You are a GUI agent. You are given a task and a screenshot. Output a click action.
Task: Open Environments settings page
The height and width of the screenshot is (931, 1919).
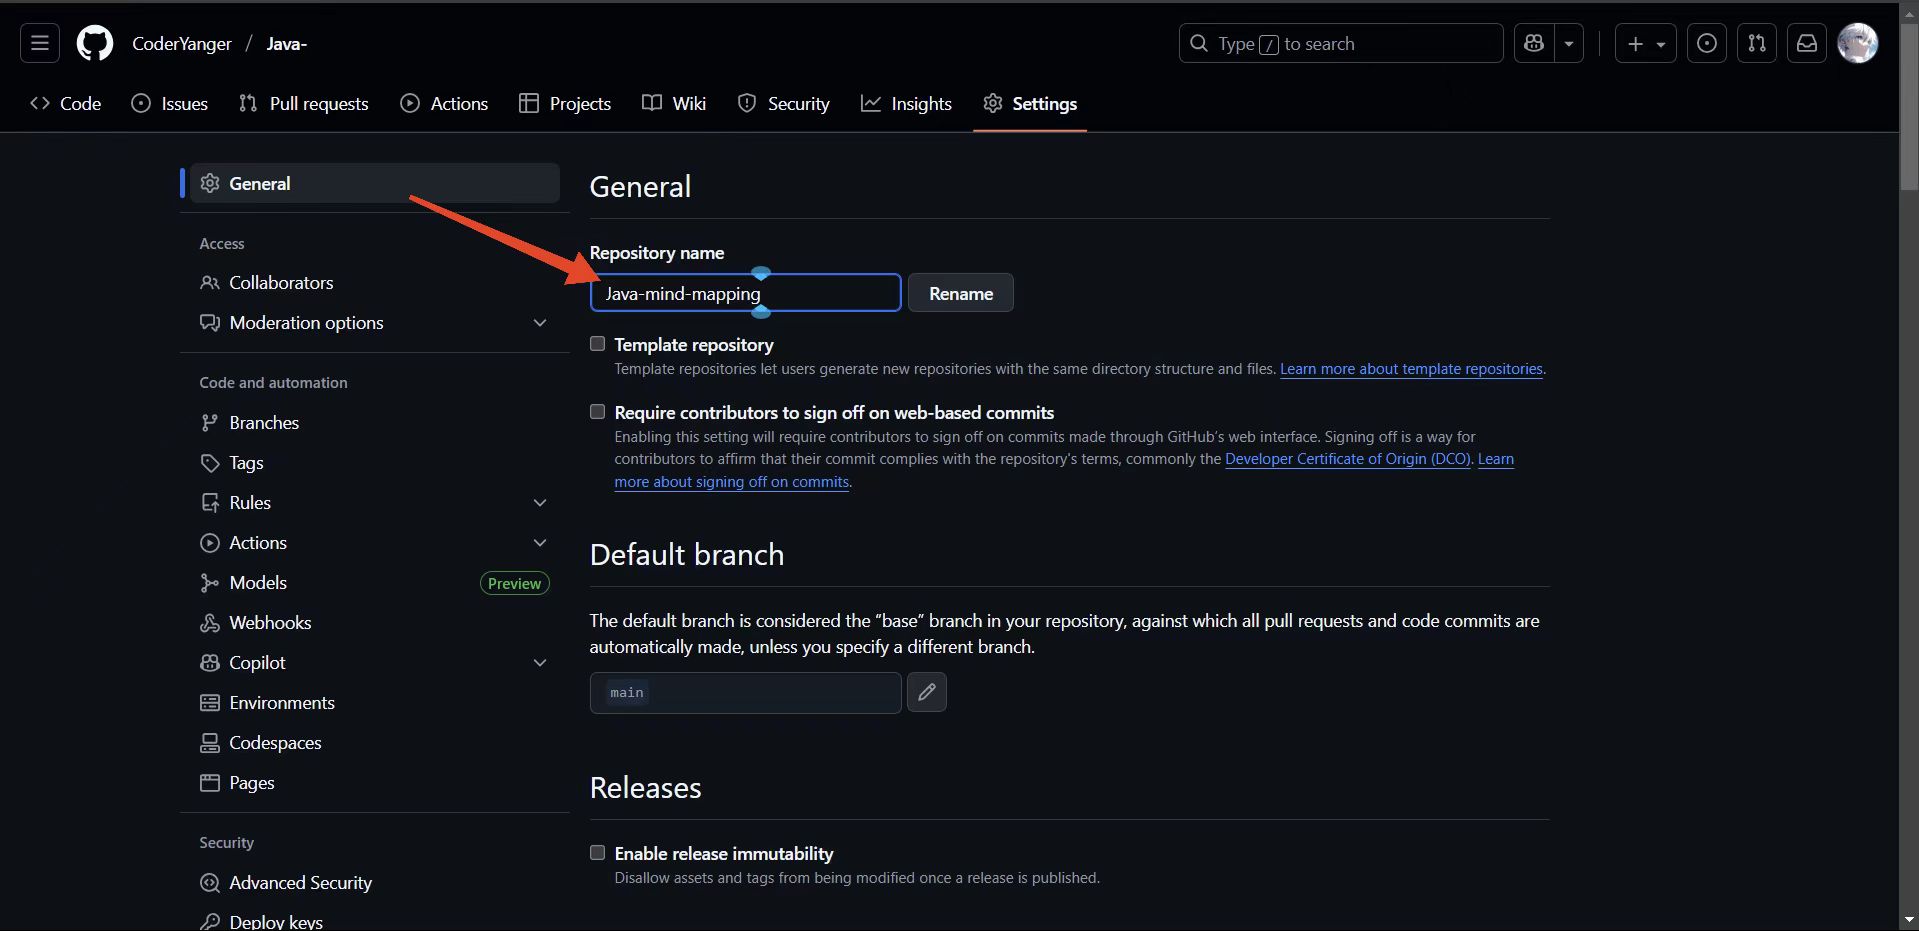coord(375,703)
